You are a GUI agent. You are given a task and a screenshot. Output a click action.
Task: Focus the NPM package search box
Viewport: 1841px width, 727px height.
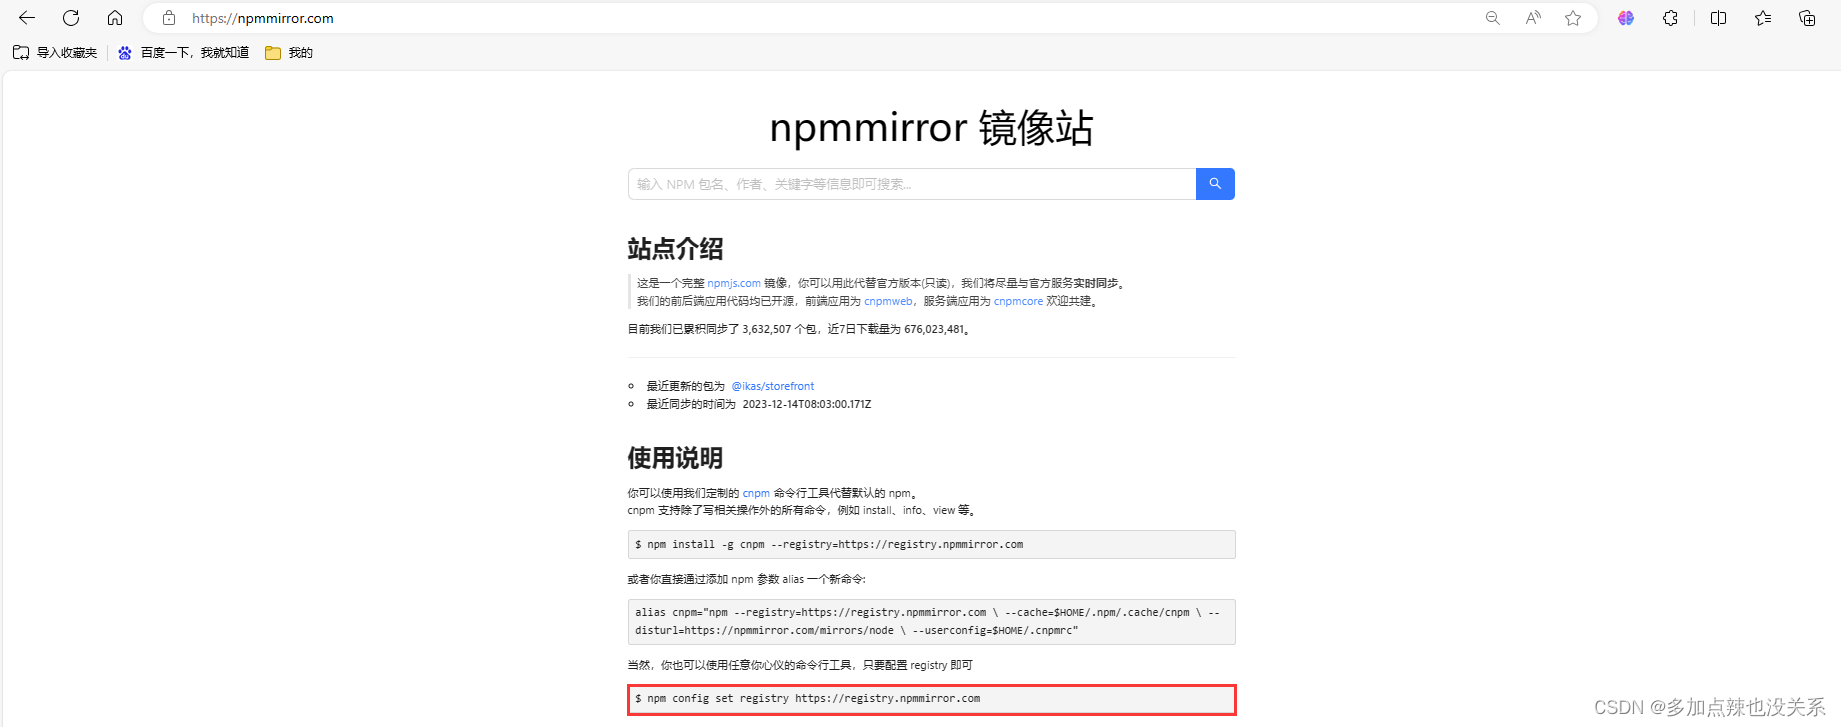tap(912, 184)
